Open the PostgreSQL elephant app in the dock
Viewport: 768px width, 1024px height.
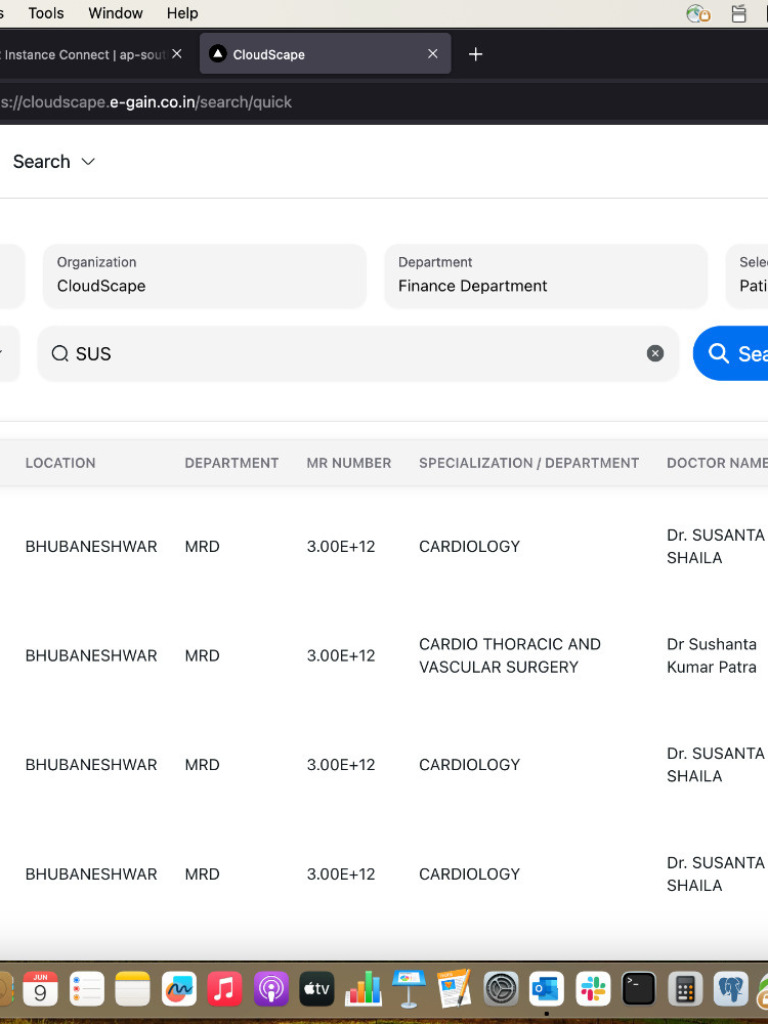(731, 989)
